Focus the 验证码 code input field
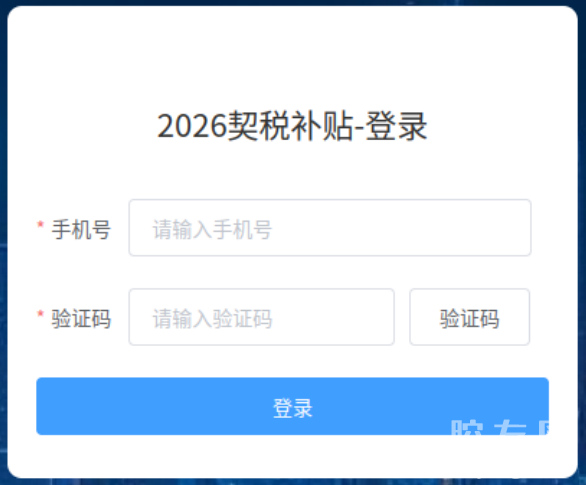The width and height of the screenshot is (586, 485). [262, 317]
